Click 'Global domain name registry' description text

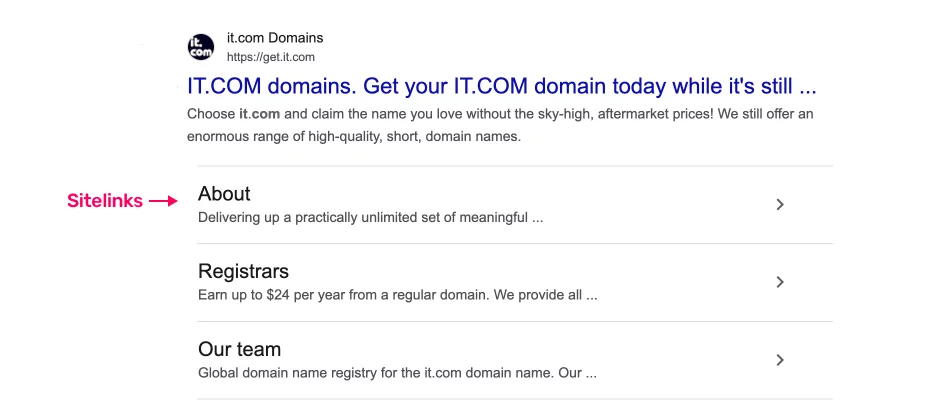tap(396, 373)
